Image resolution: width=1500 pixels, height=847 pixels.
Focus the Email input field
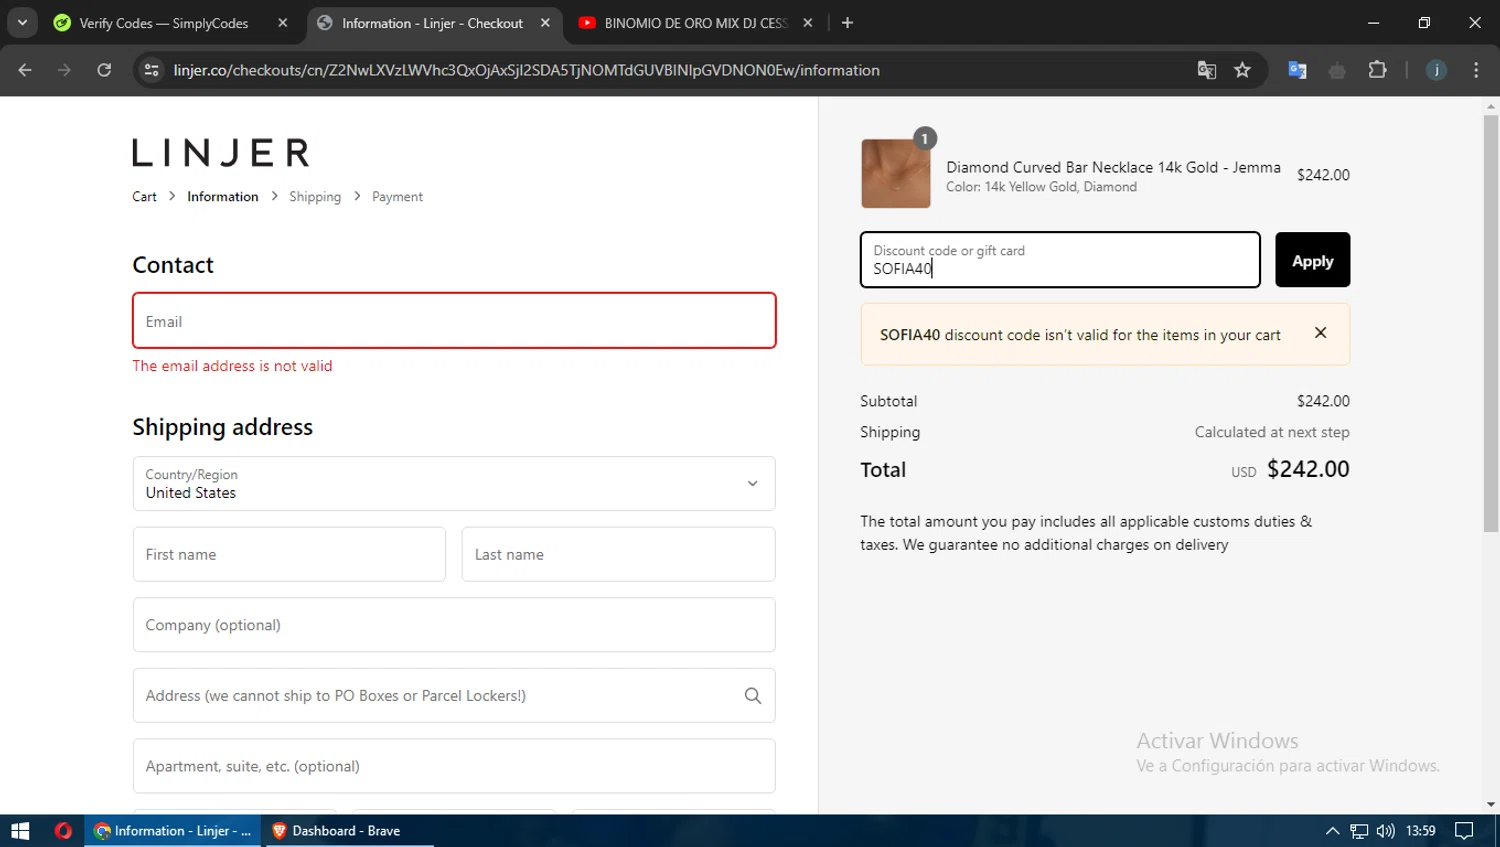coord(454,321)
